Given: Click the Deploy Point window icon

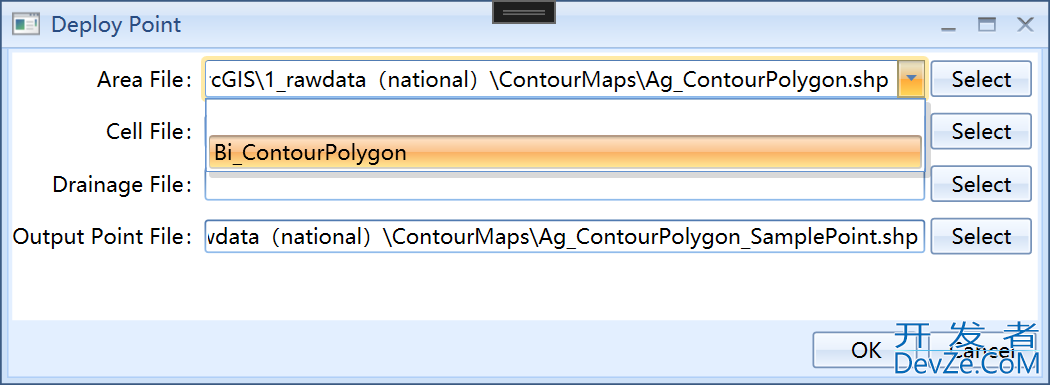Looking at the screenshot, I should click(26, 25).
